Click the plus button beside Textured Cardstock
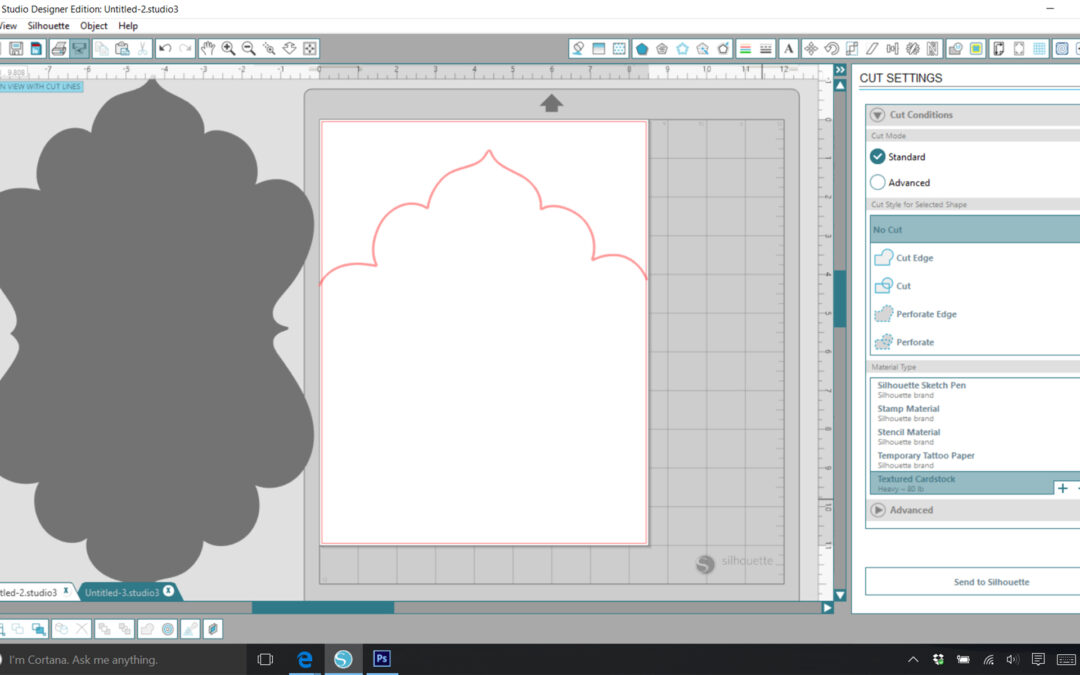 pyautogui.click(x=1062, y=488)
